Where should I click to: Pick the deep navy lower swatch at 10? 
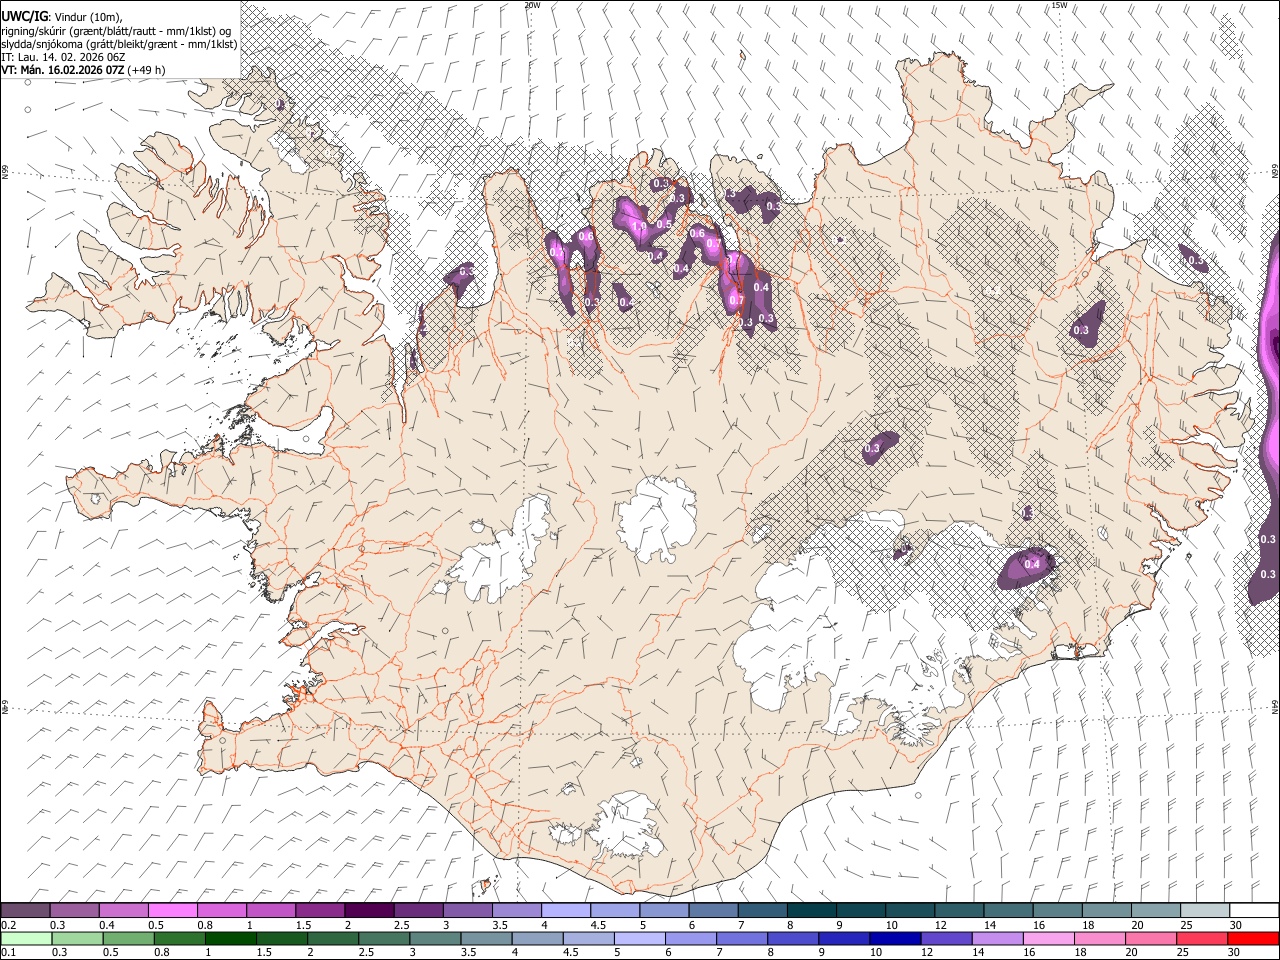(894, 938)
